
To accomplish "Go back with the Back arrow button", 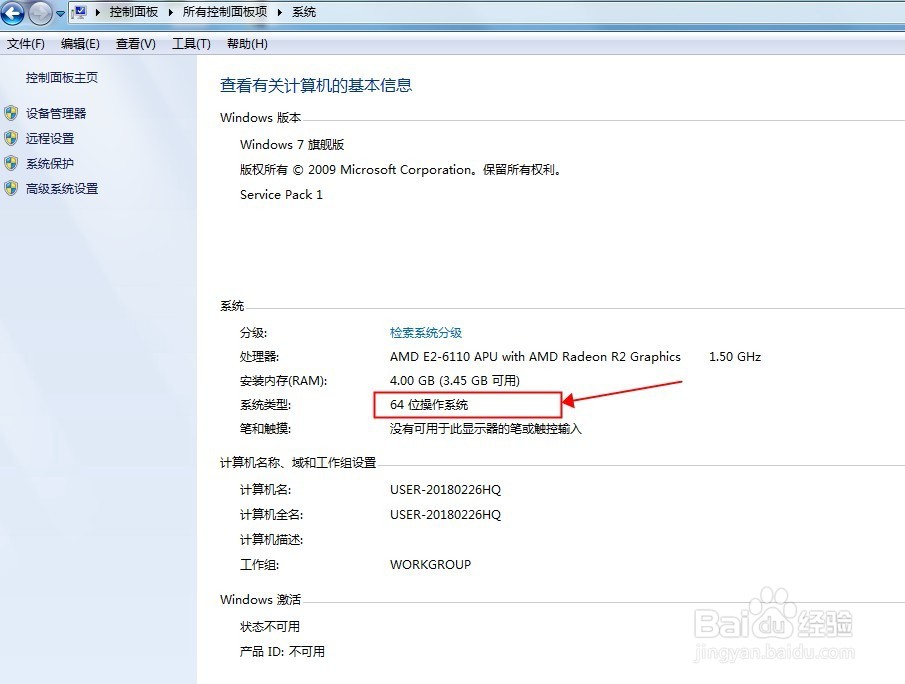I will [12, 13].
